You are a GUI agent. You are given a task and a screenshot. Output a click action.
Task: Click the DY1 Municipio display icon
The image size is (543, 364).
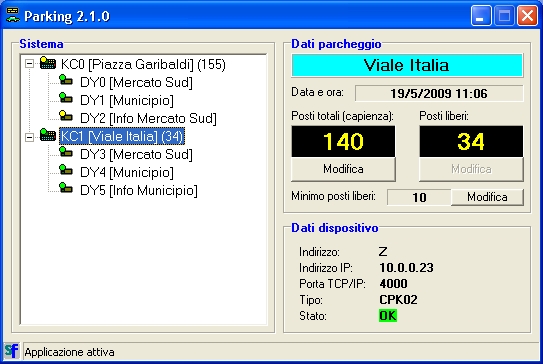pyautogui.click(x=66, y=98)
